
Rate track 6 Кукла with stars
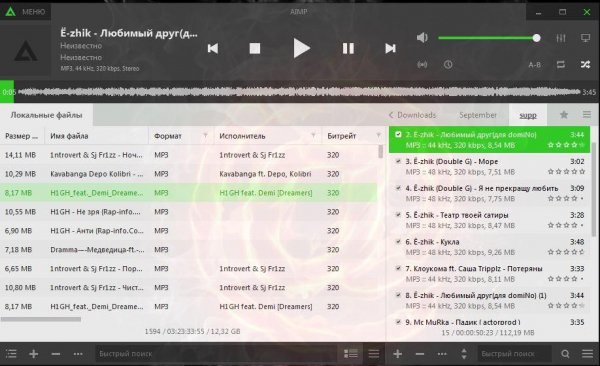tap(566, 252)
